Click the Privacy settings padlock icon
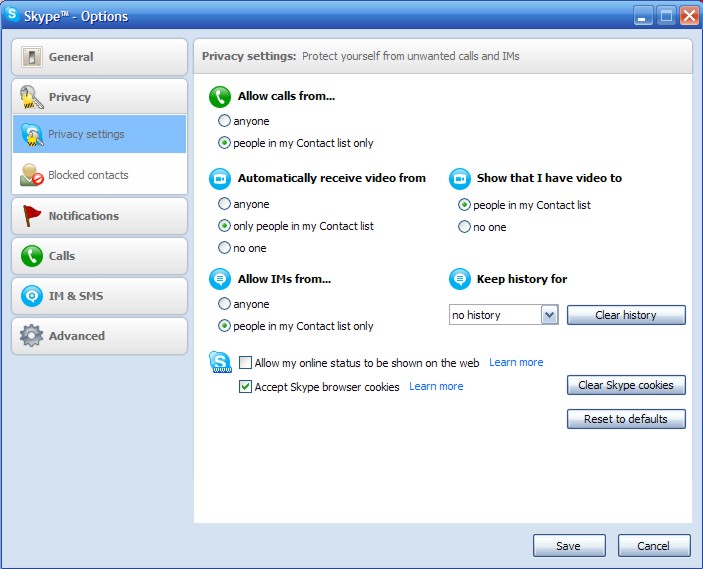703x569 pixels. pyautogui.click(x=32, y=134)
